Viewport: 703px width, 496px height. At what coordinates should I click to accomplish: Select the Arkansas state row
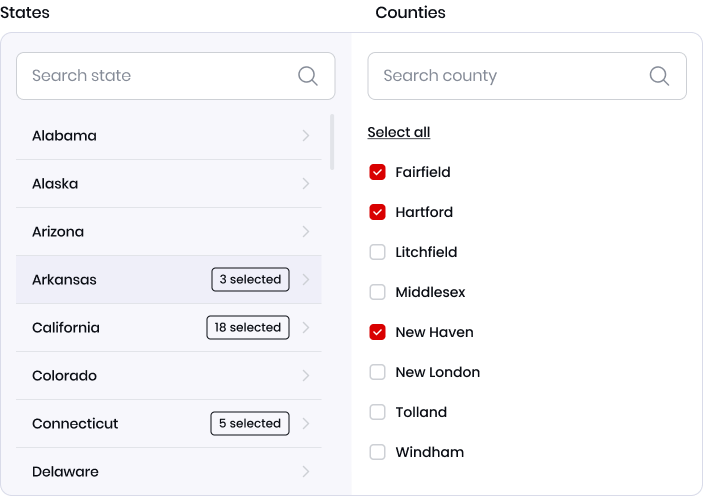169,279
